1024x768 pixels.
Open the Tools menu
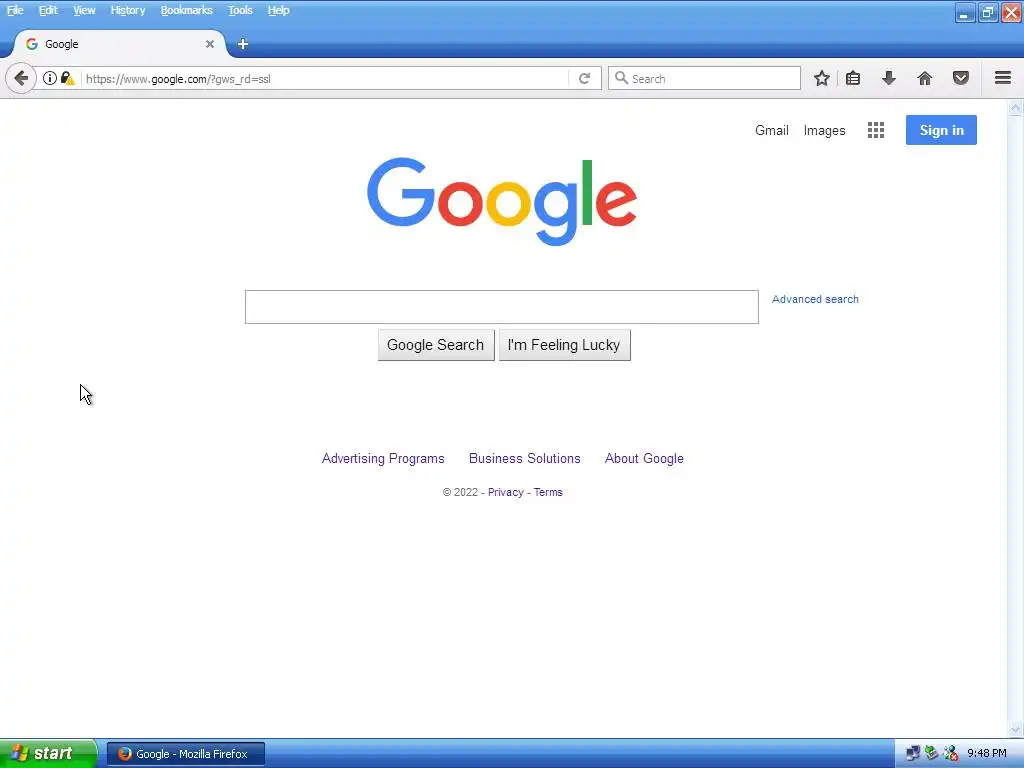(240, 10)
